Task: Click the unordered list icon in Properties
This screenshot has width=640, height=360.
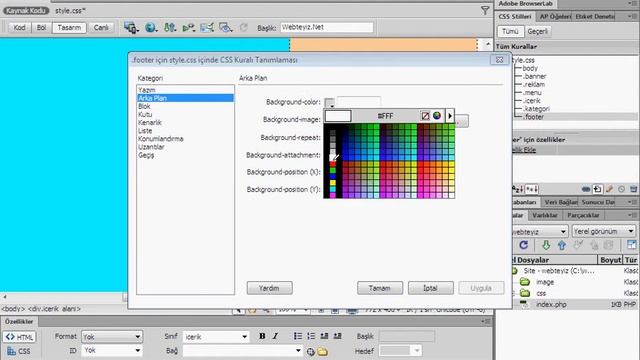Action: [x=298, y=336]
